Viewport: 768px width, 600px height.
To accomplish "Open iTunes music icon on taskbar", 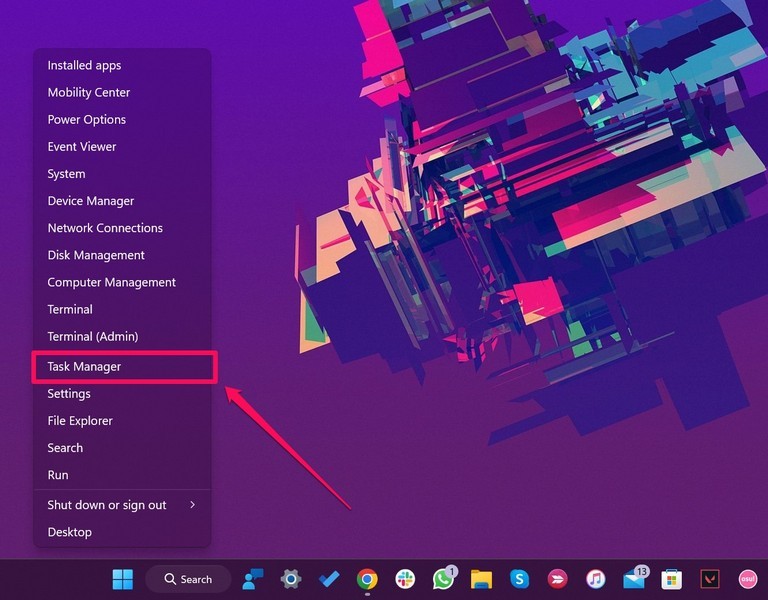I will coord(595,579).
